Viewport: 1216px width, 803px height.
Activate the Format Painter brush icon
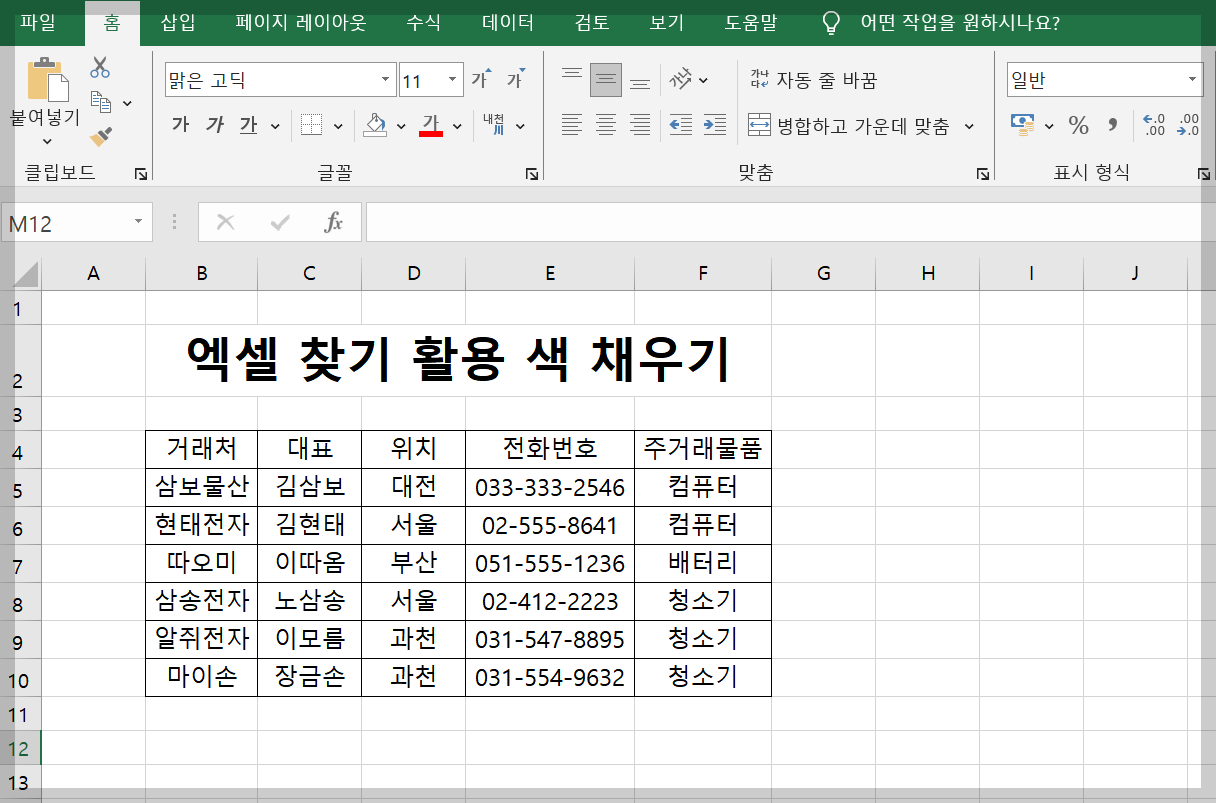100,138
